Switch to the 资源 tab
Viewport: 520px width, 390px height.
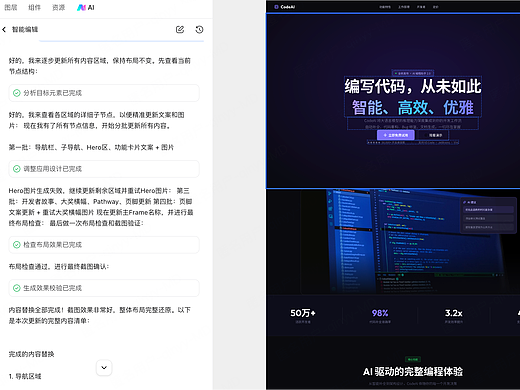59,7
